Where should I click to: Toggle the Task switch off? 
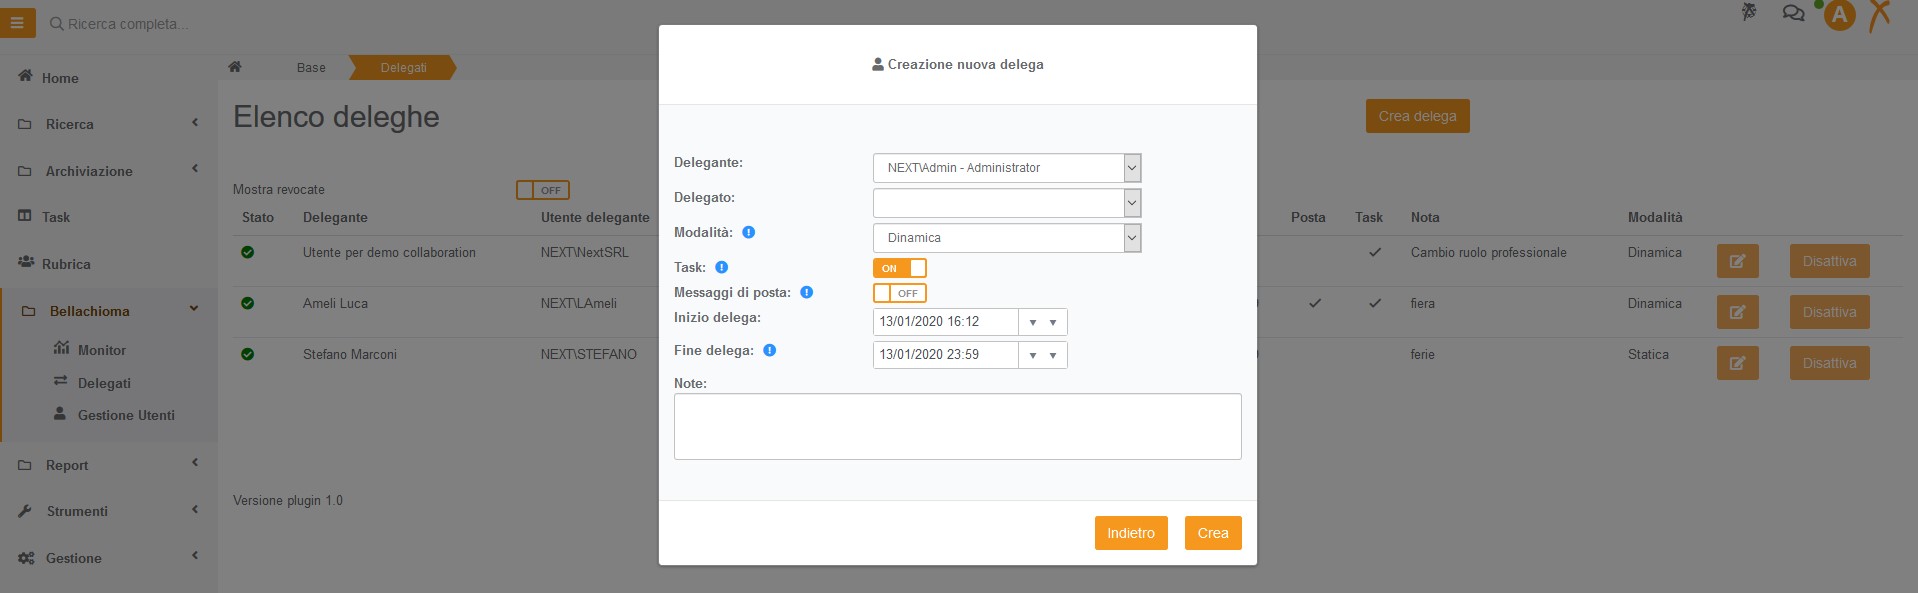899,268
